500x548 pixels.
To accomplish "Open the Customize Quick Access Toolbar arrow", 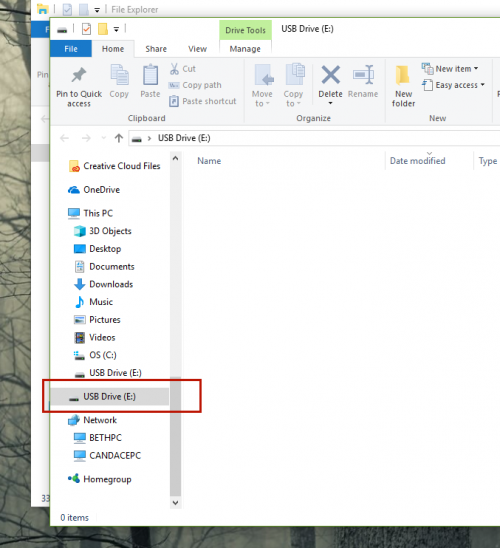I will [116, 30].
